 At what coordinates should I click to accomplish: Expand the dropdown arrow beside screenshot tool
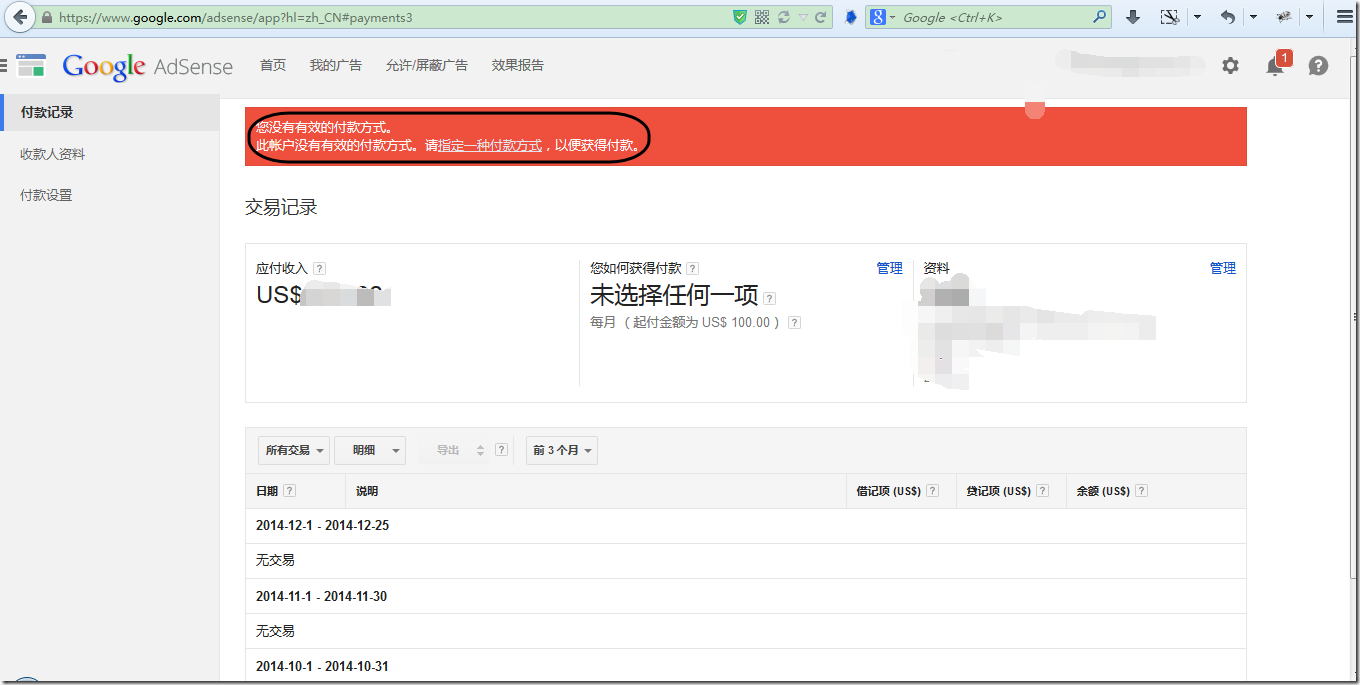click(x=1198, y=17)
